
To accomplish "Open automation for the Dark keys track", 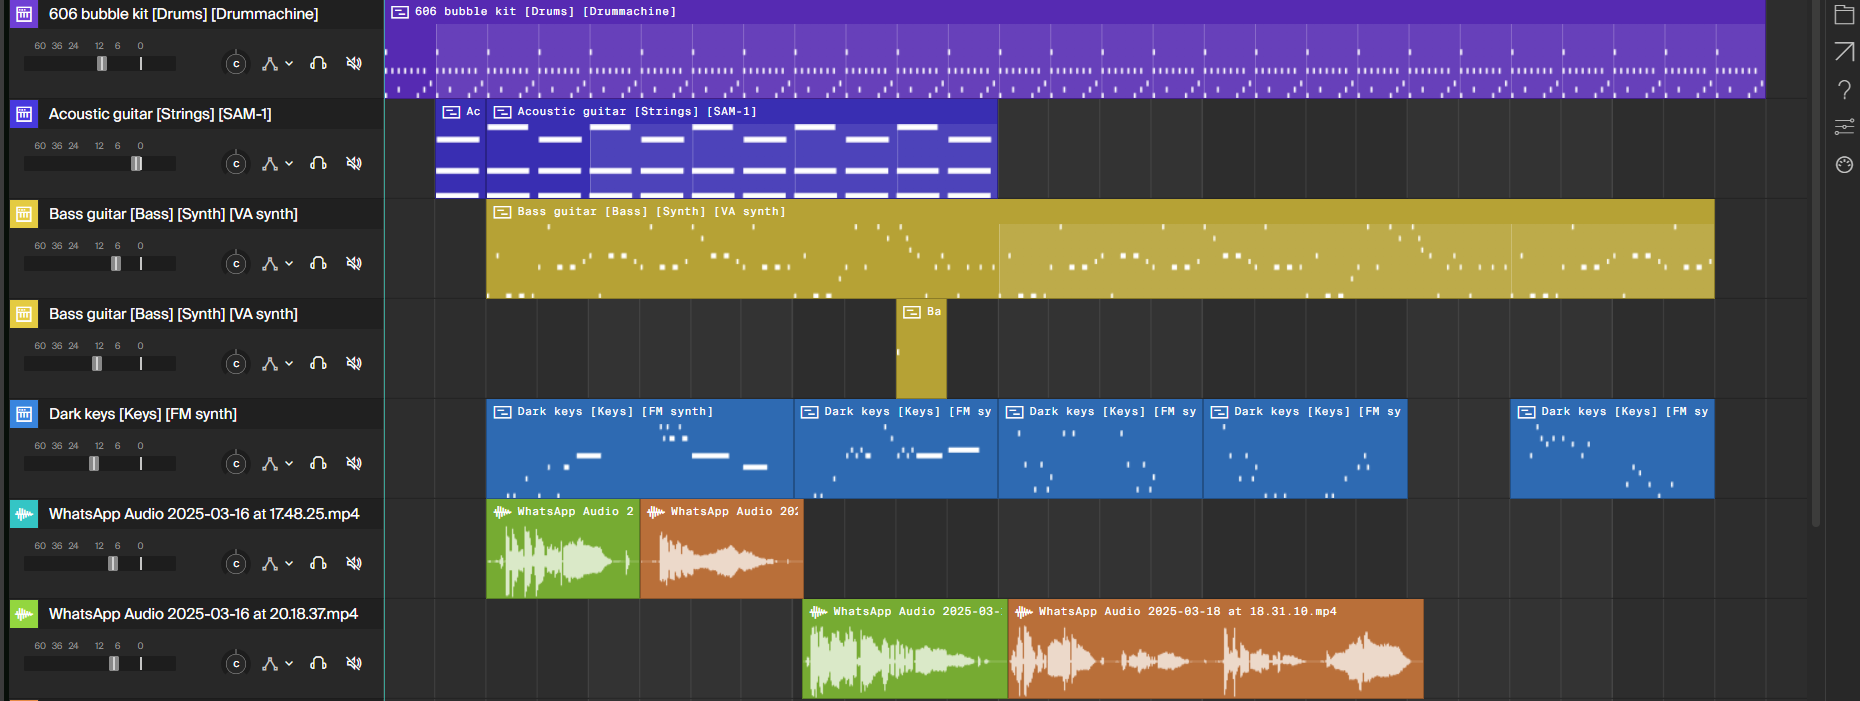I will coord(270,464).
